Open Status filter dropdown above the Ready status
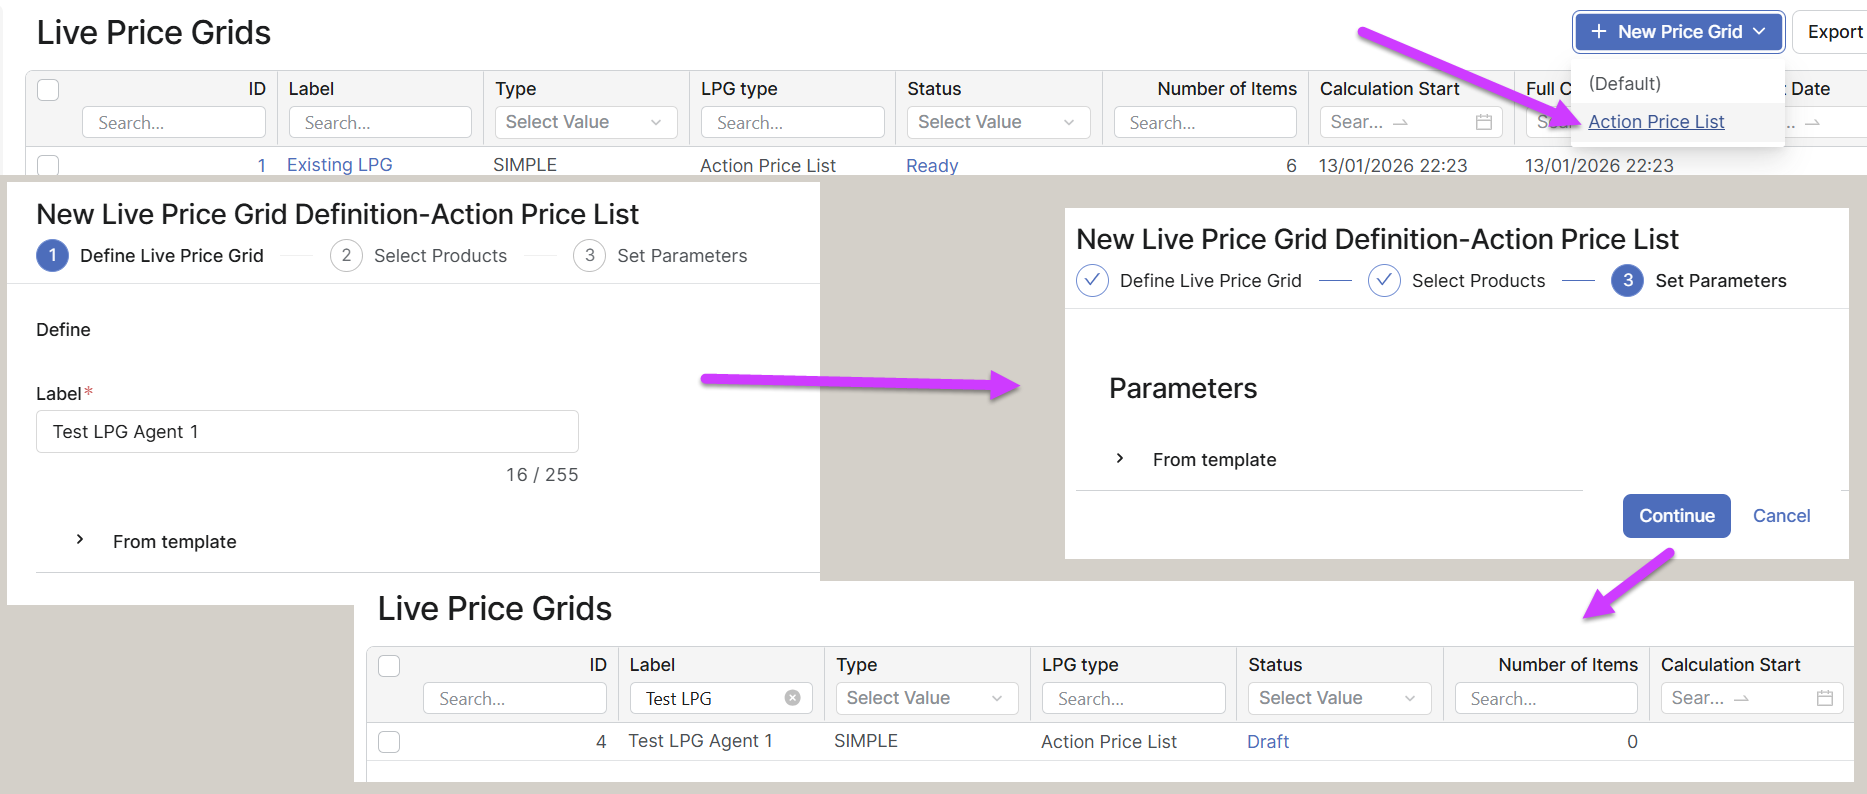This screenshot has height=794, width=1867. [997, 122]
